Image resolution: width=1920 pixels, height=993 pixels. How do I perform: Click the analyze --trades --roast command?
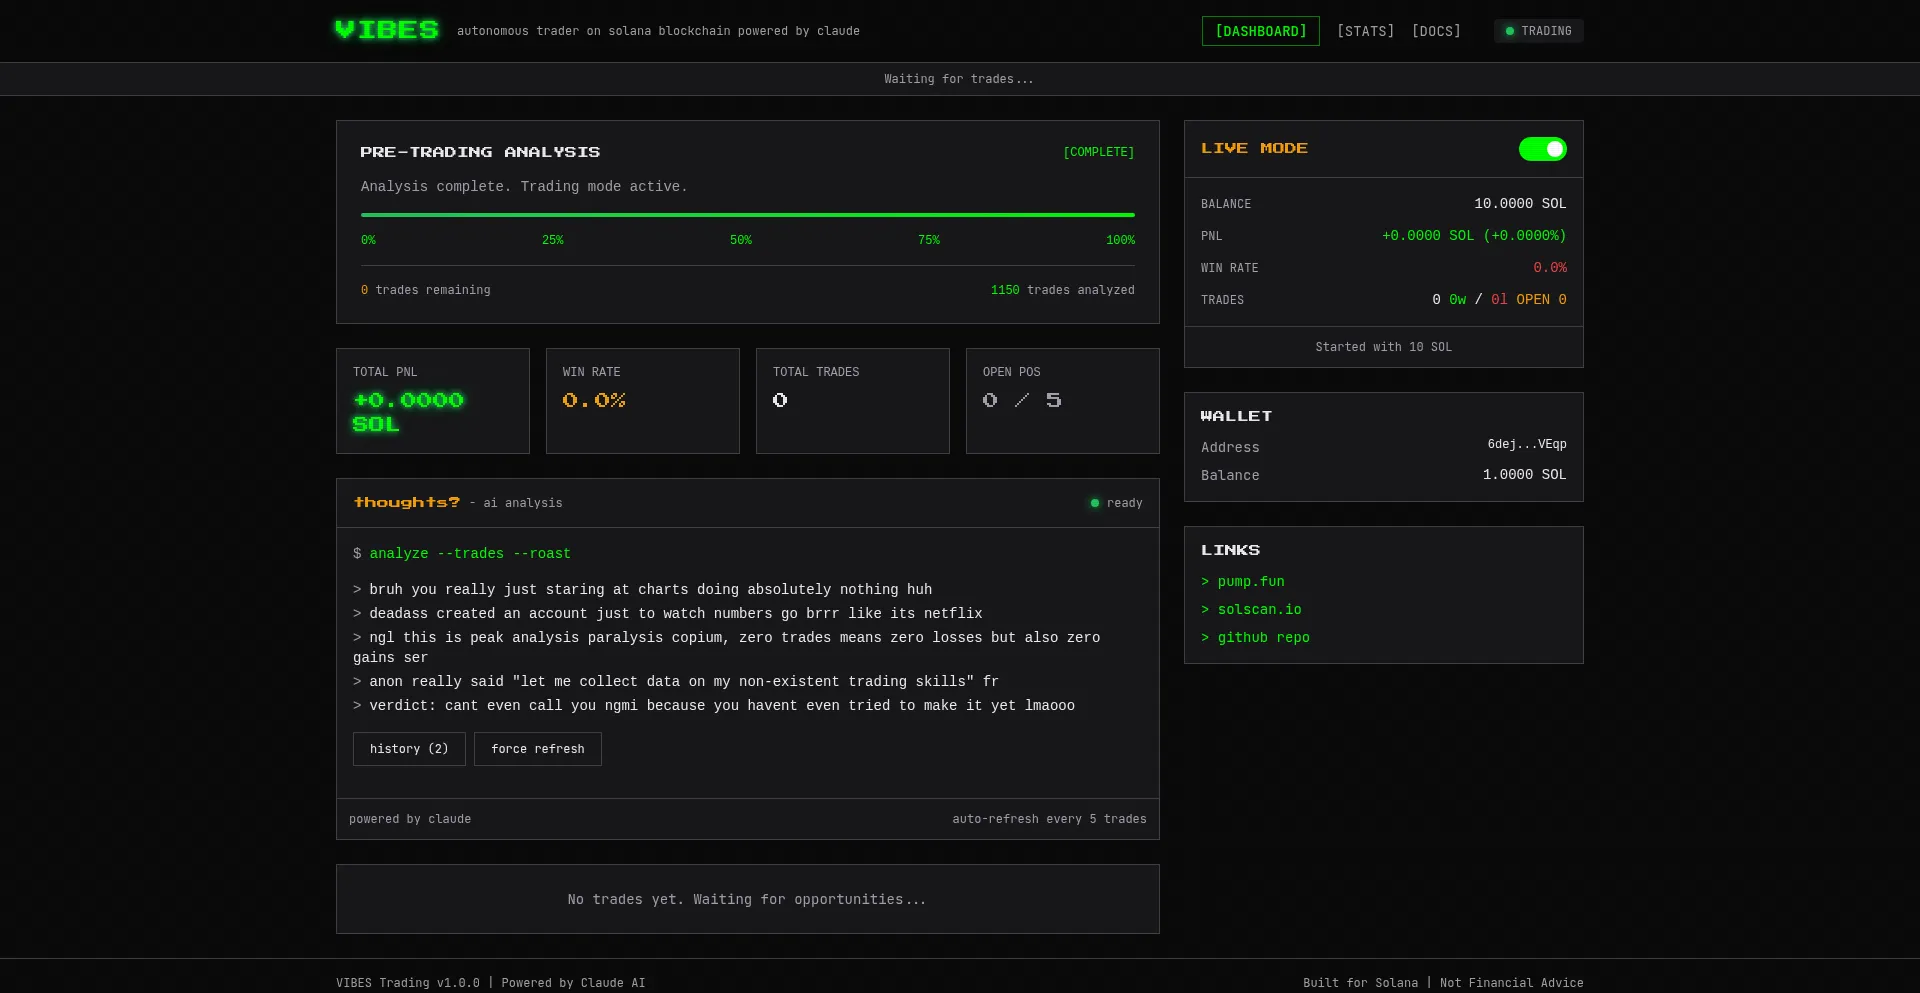click(x=470, y=554)
